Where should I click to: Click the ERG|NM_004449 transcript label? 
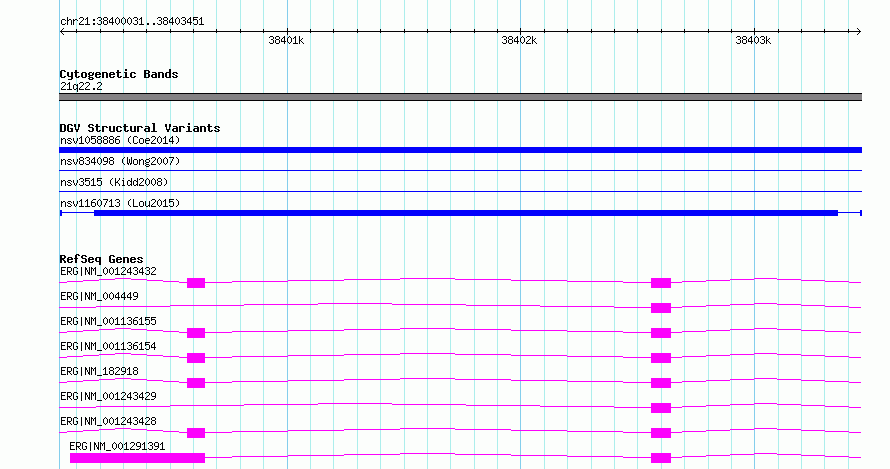(x=99, y=296)
